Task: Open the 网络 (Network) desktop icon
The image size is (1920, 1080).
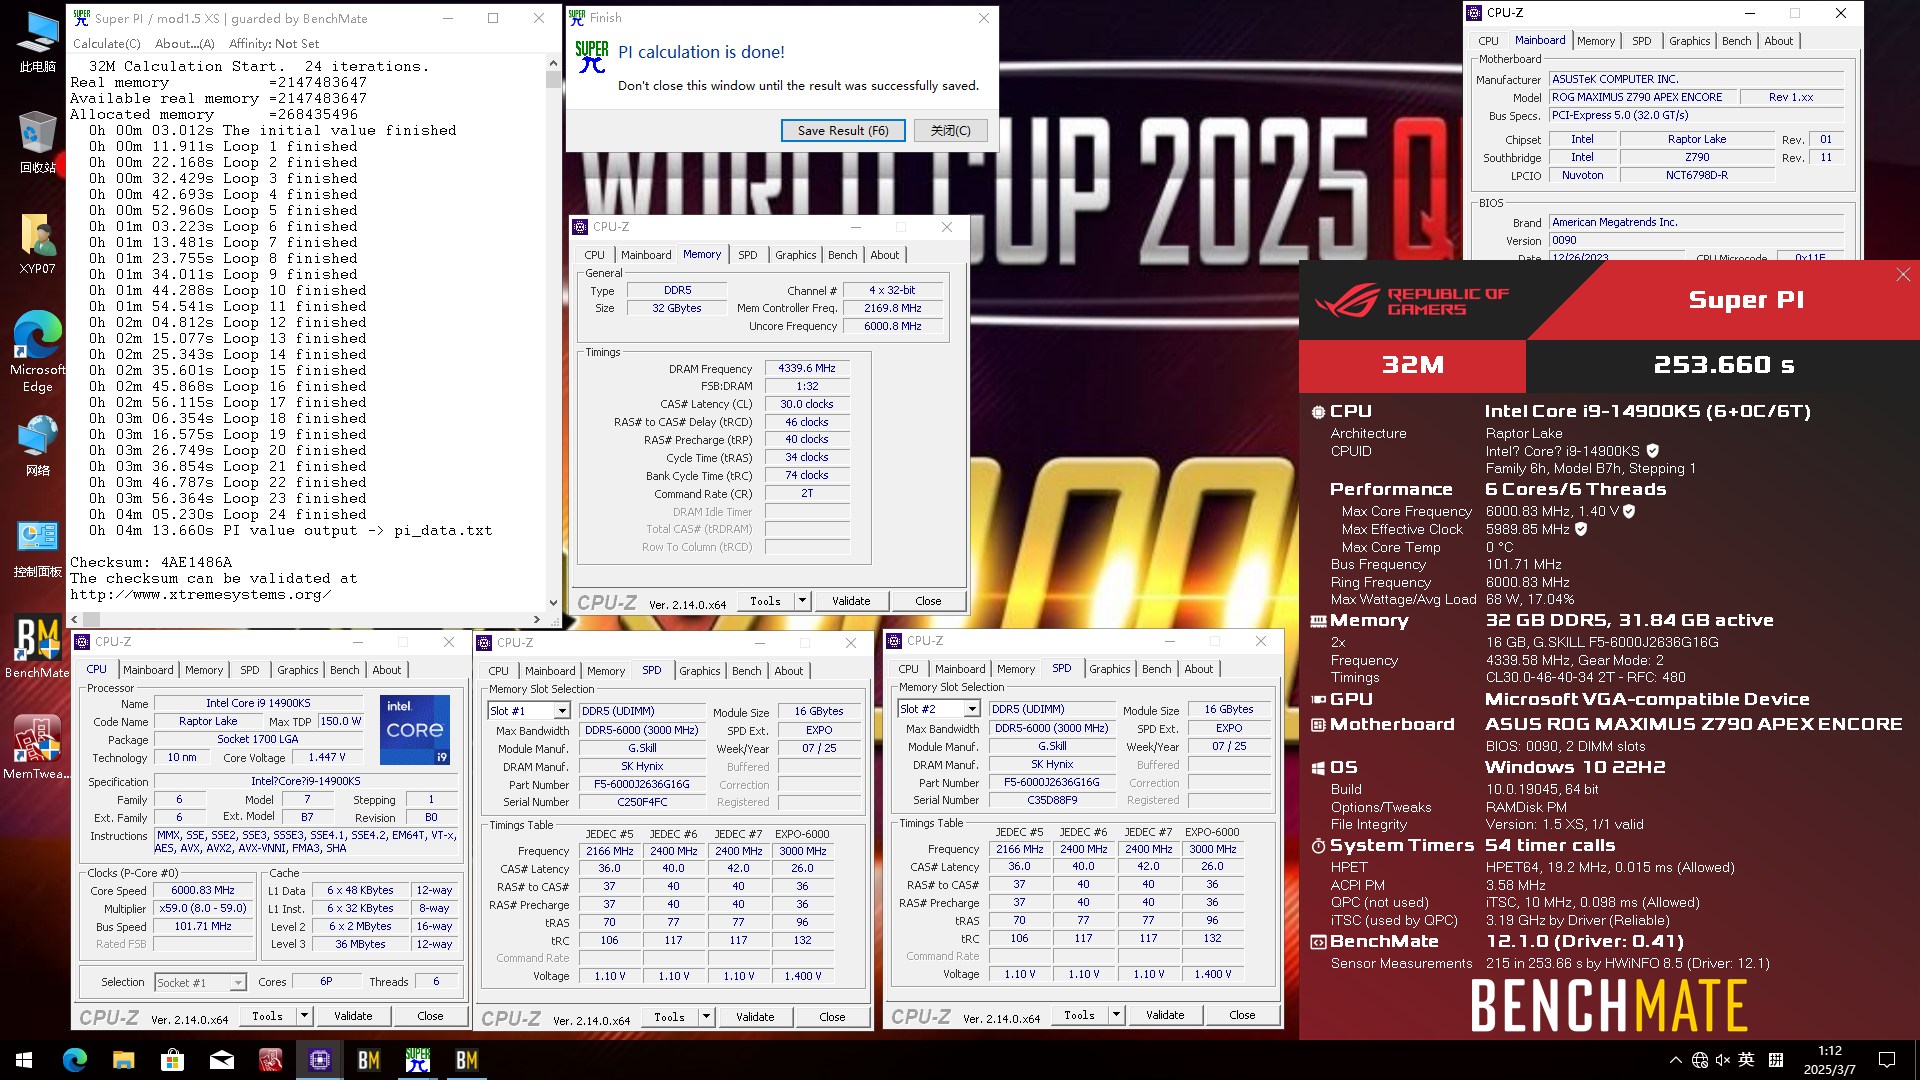Action: (37, 445)
